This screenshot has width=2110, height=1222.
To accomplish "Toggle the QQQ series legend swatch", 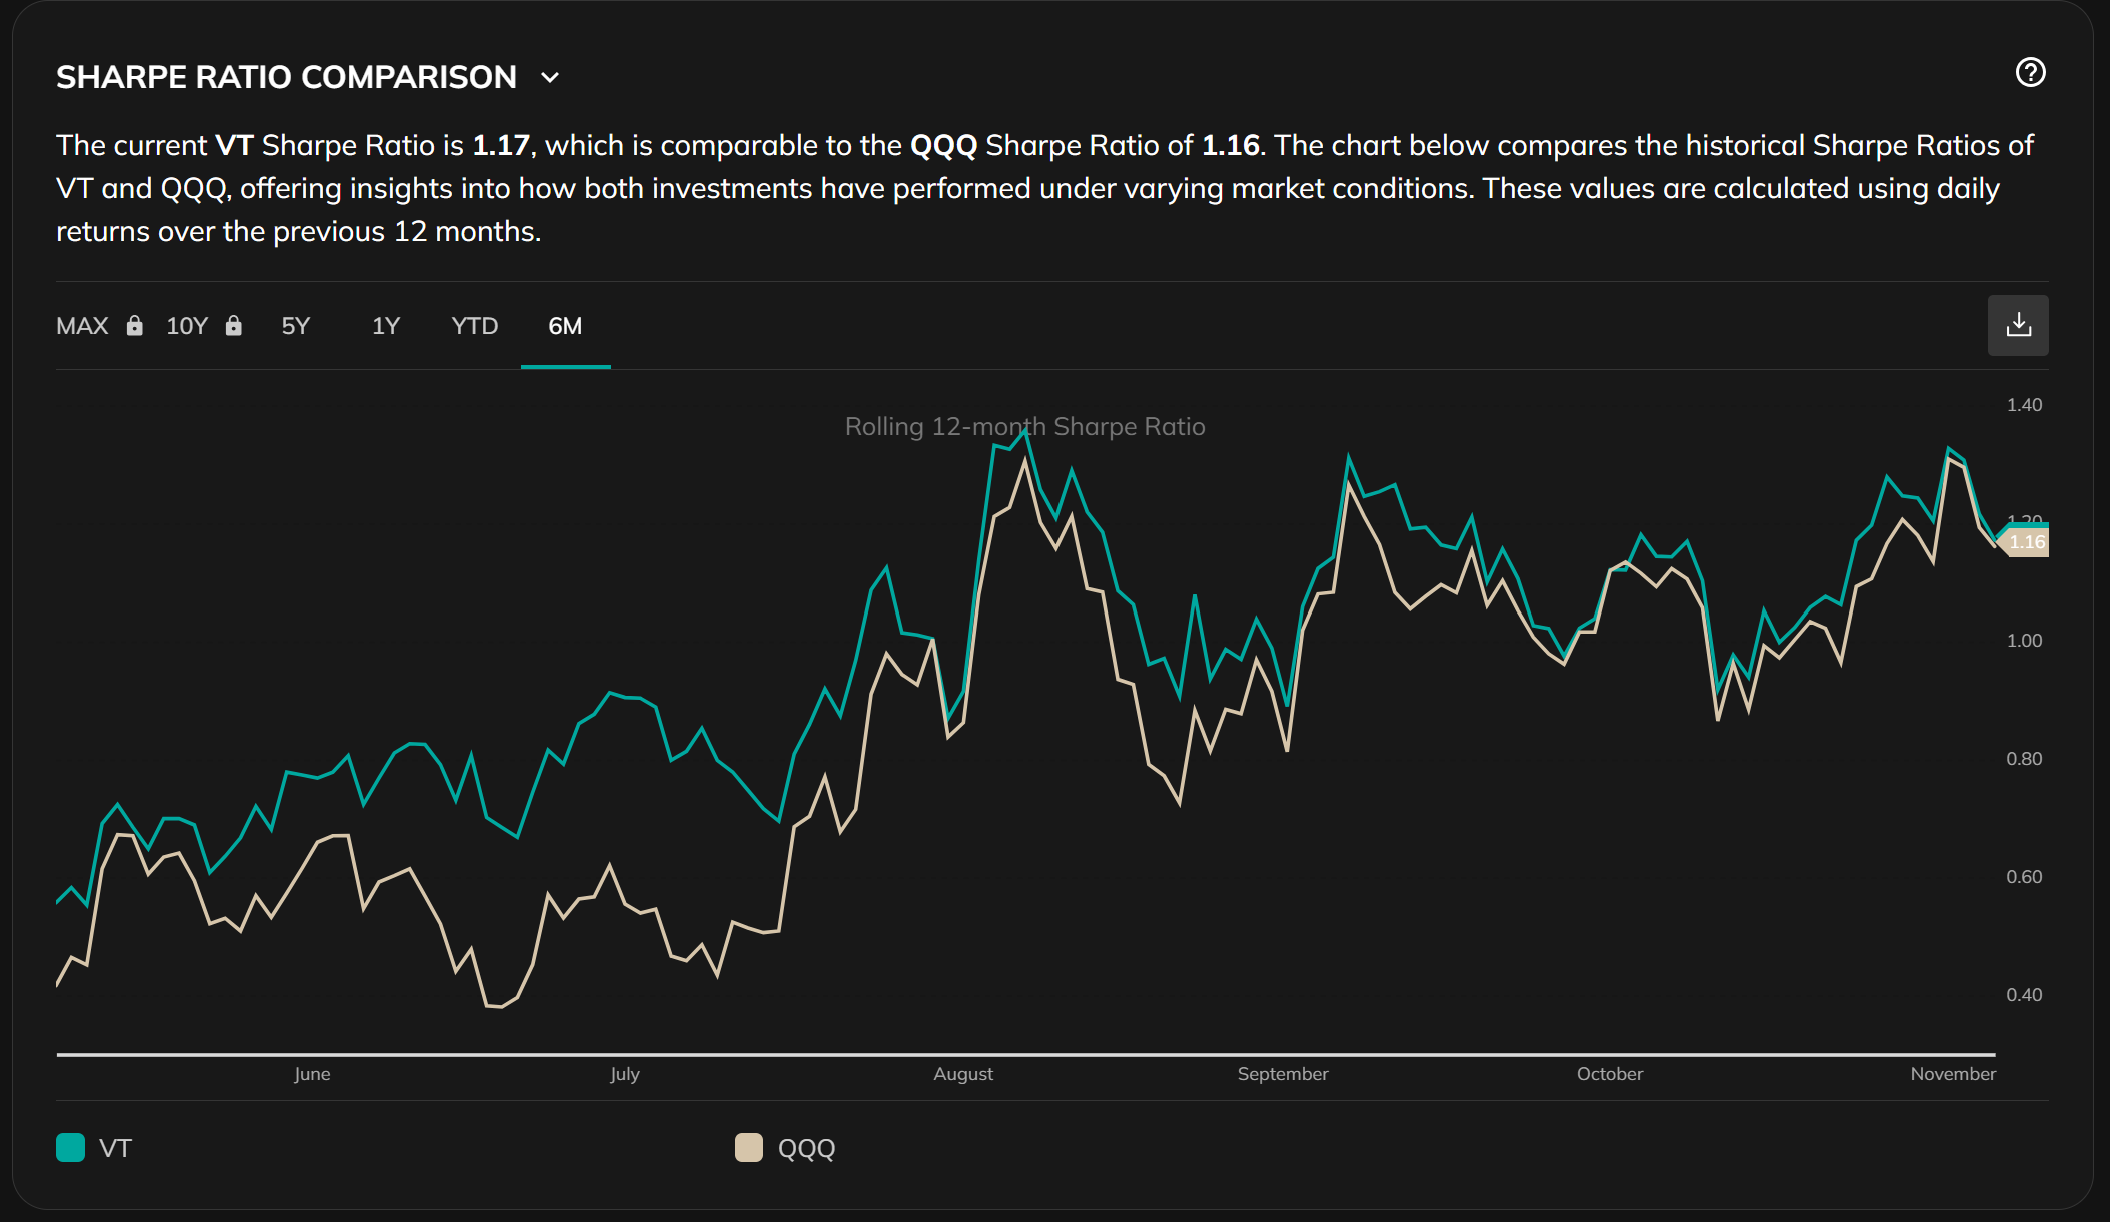I will tap(749, 1147).
